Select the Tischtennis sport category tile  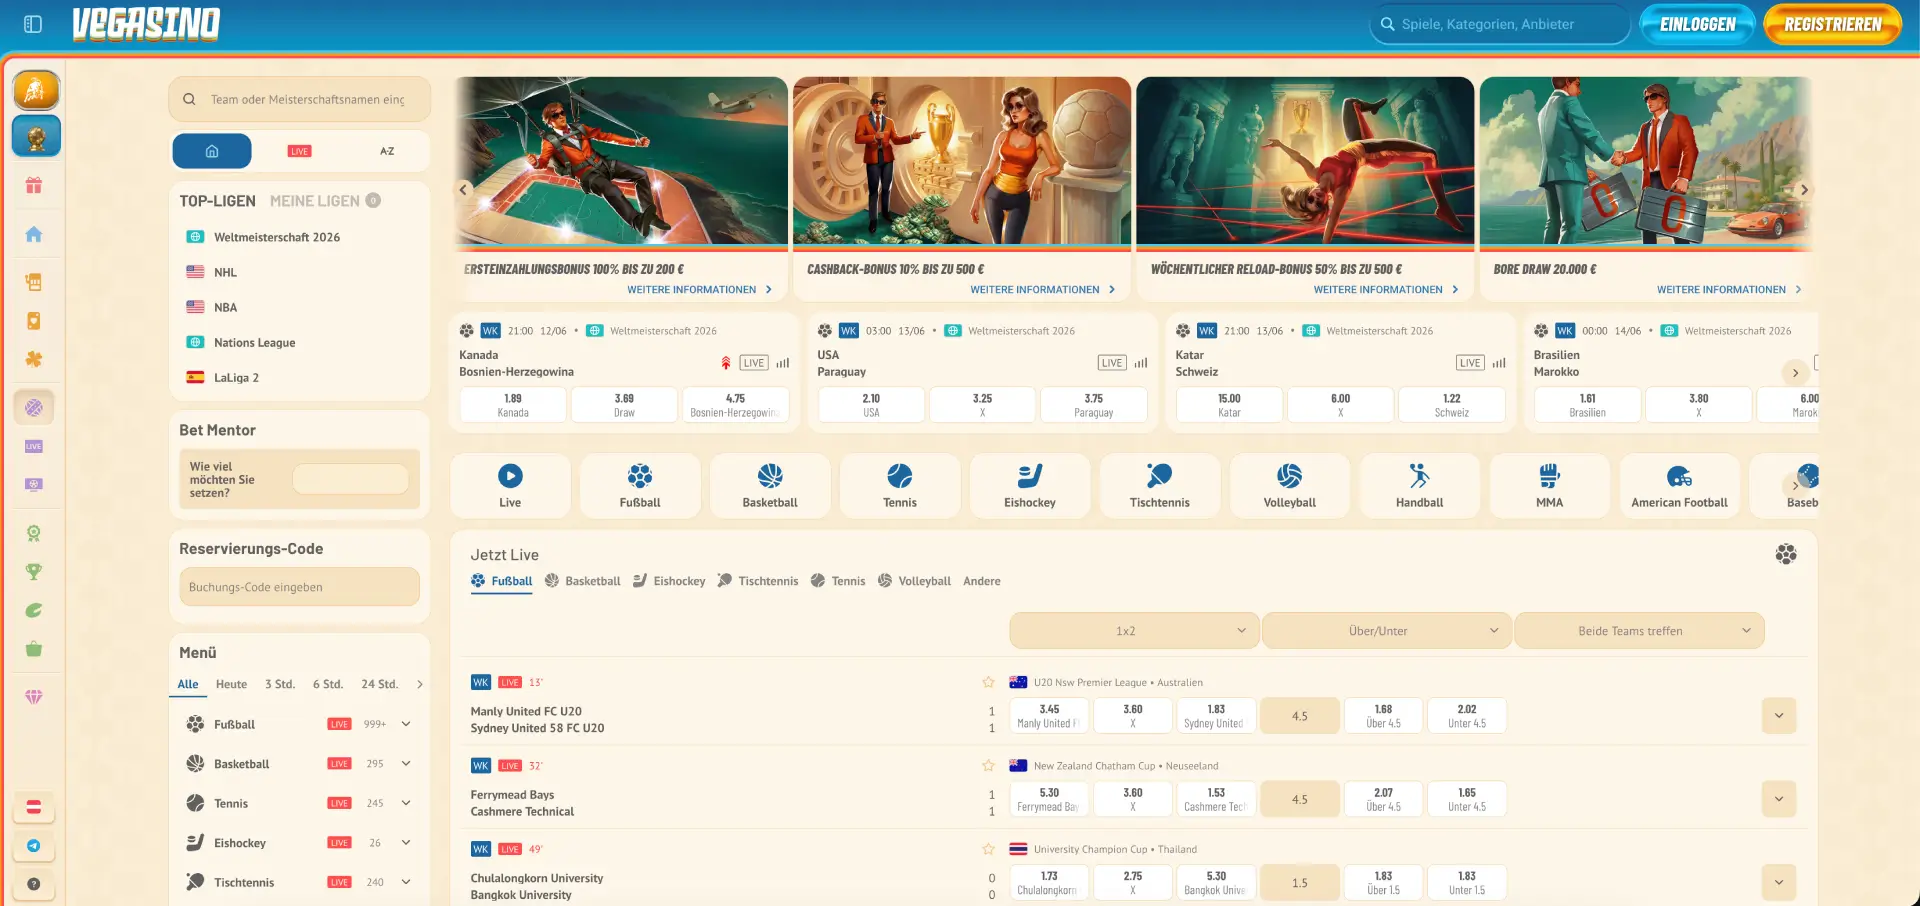tap(1160, 486)
